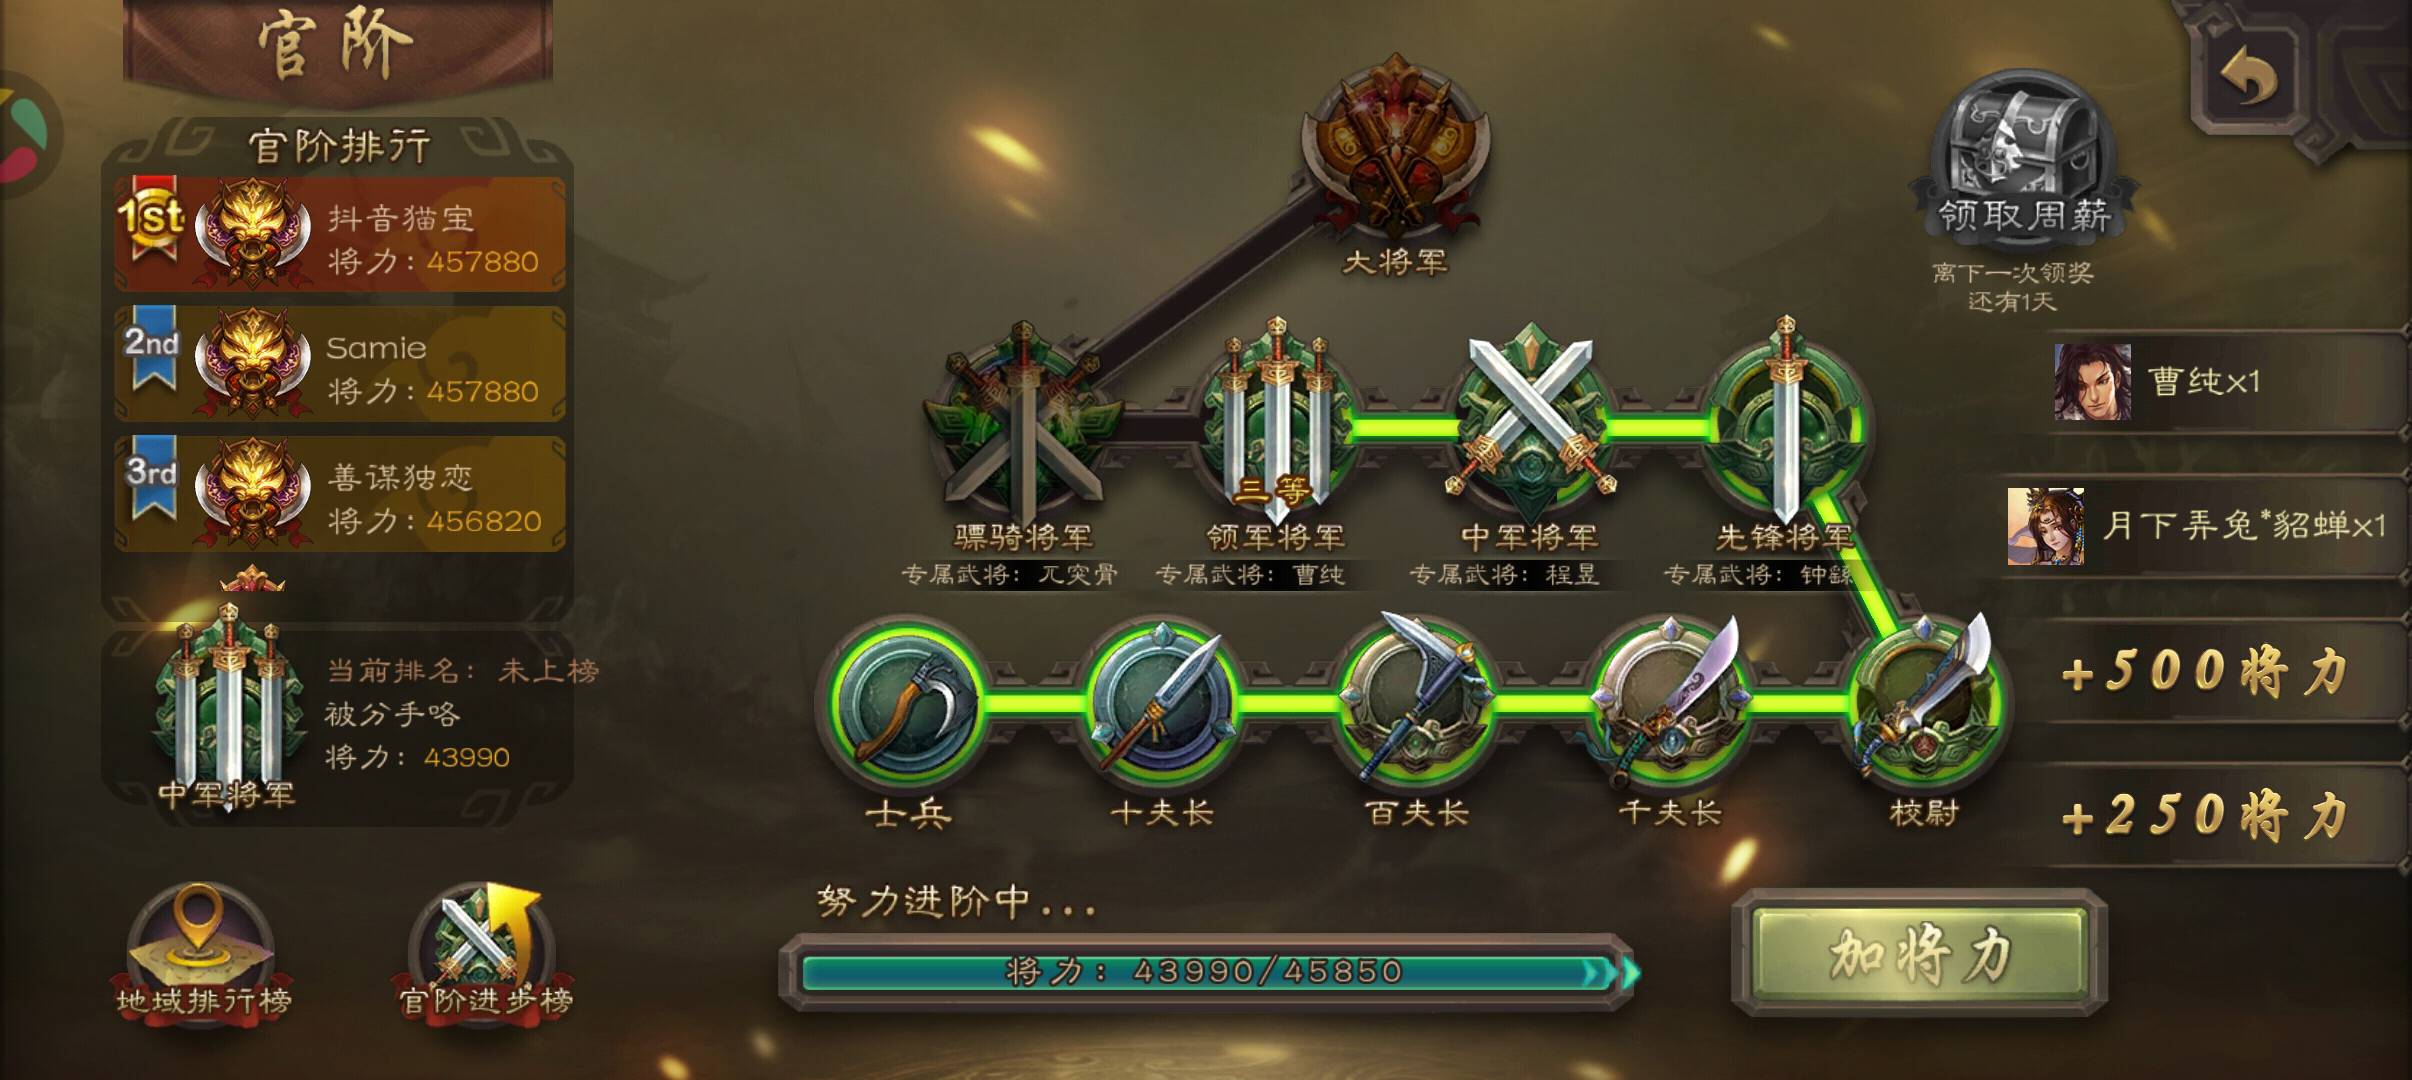Select the 士兵 sickle rank icon
Viewport: 2412px width, 1080px height.
coord(907,700)
